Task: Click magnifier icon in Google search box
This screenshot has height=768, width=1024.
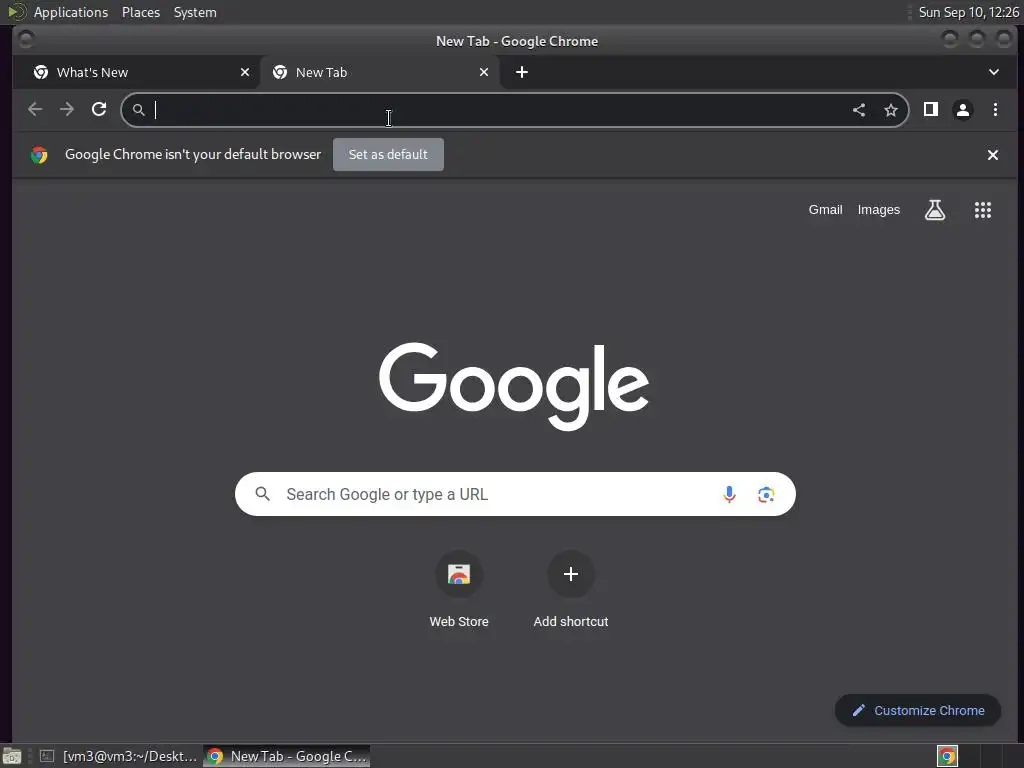Action: [263, 494]
